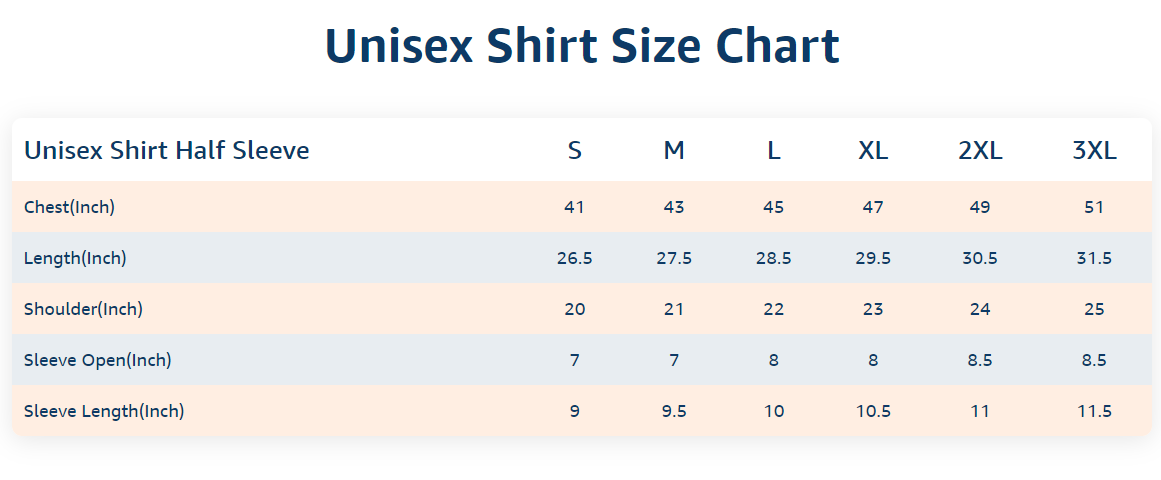Select the Length(Inch) row label
This screenshot has width=1161, height=480.
coord(75,258)
